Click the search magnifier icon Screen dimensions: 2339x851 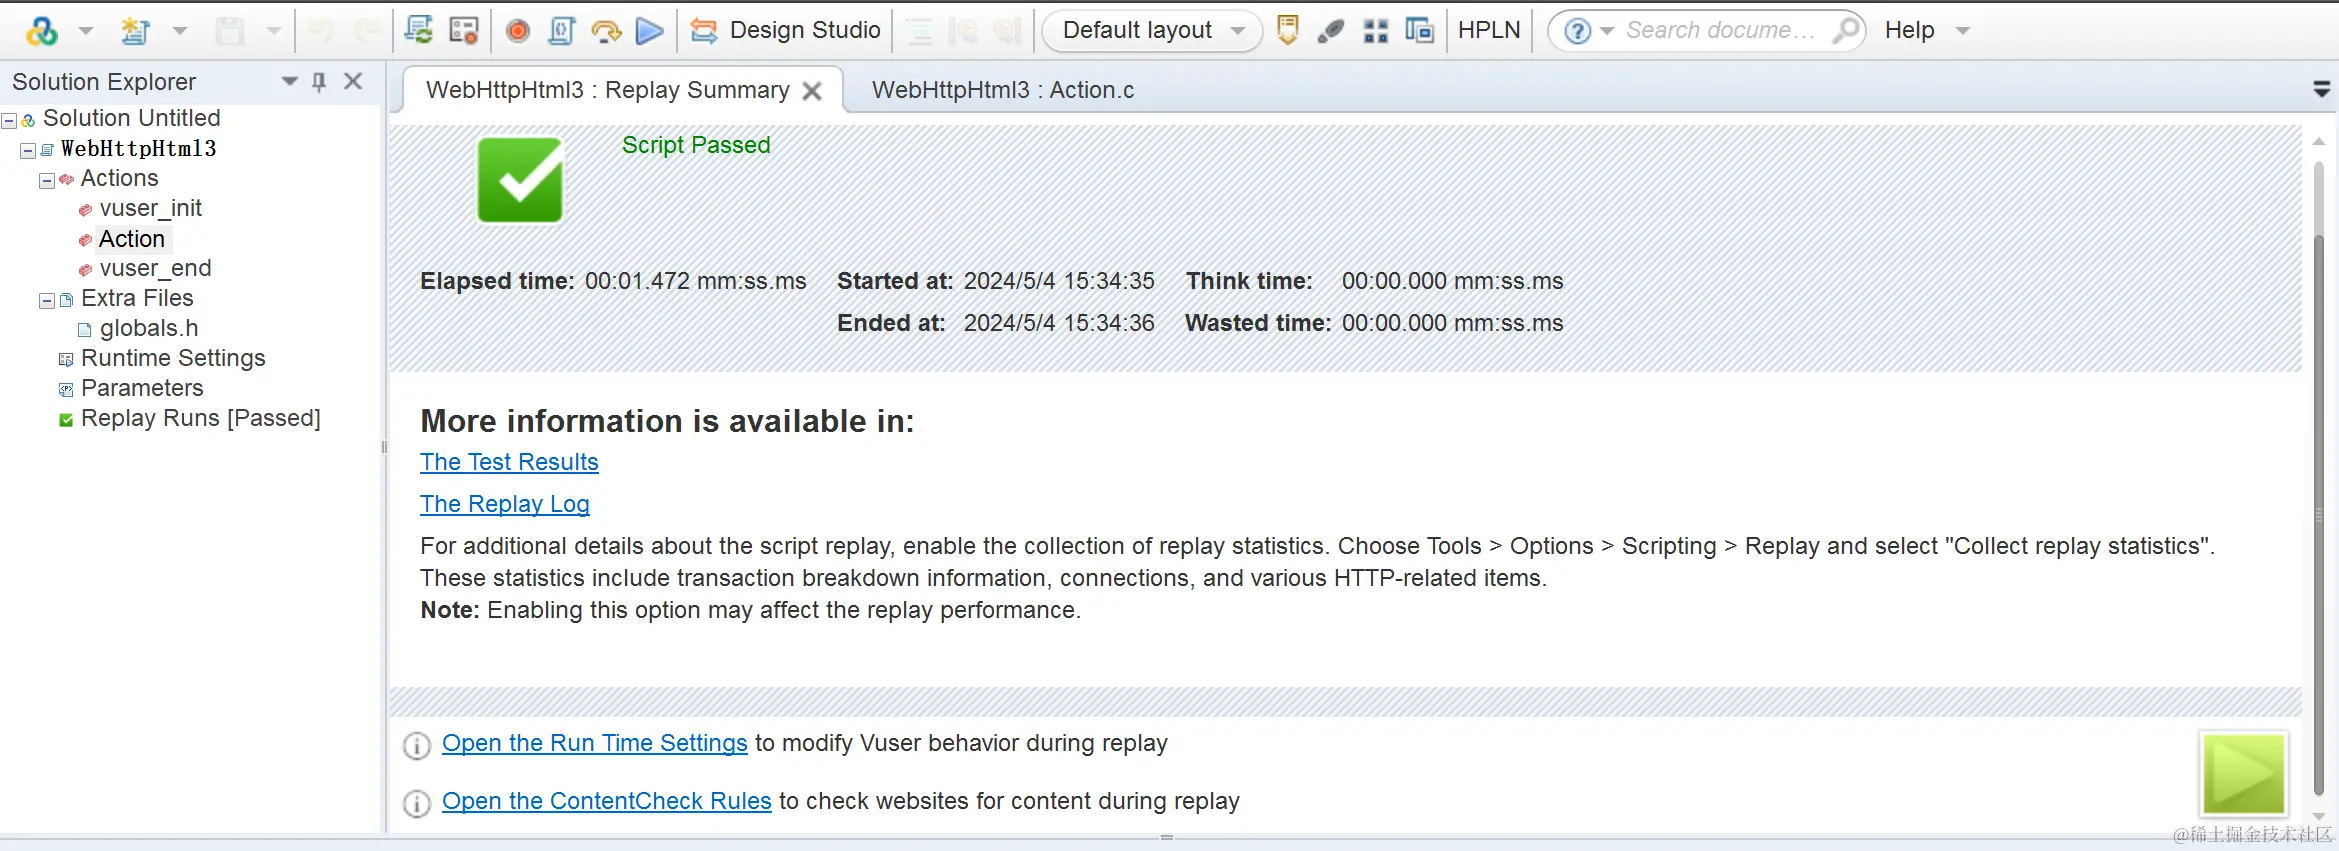1846,31
